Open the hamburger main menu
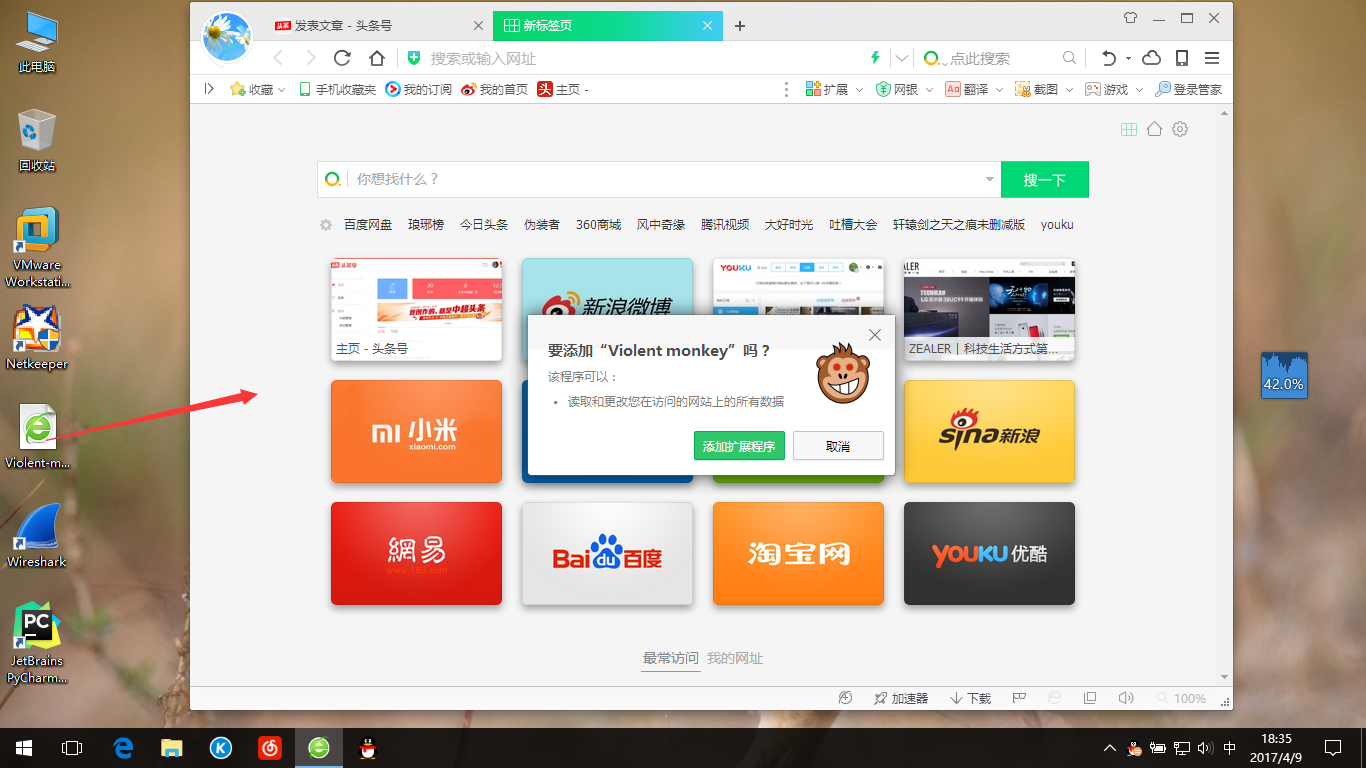 coord(1212,58)
